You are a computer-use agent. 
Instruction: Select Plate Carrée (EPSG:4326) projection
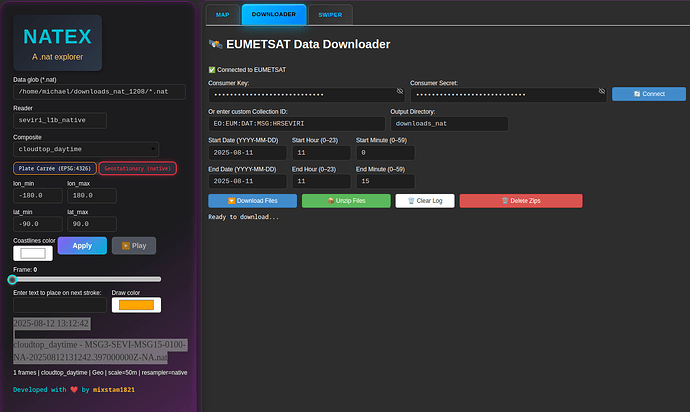pyautogui.click(x=54, y=169)
